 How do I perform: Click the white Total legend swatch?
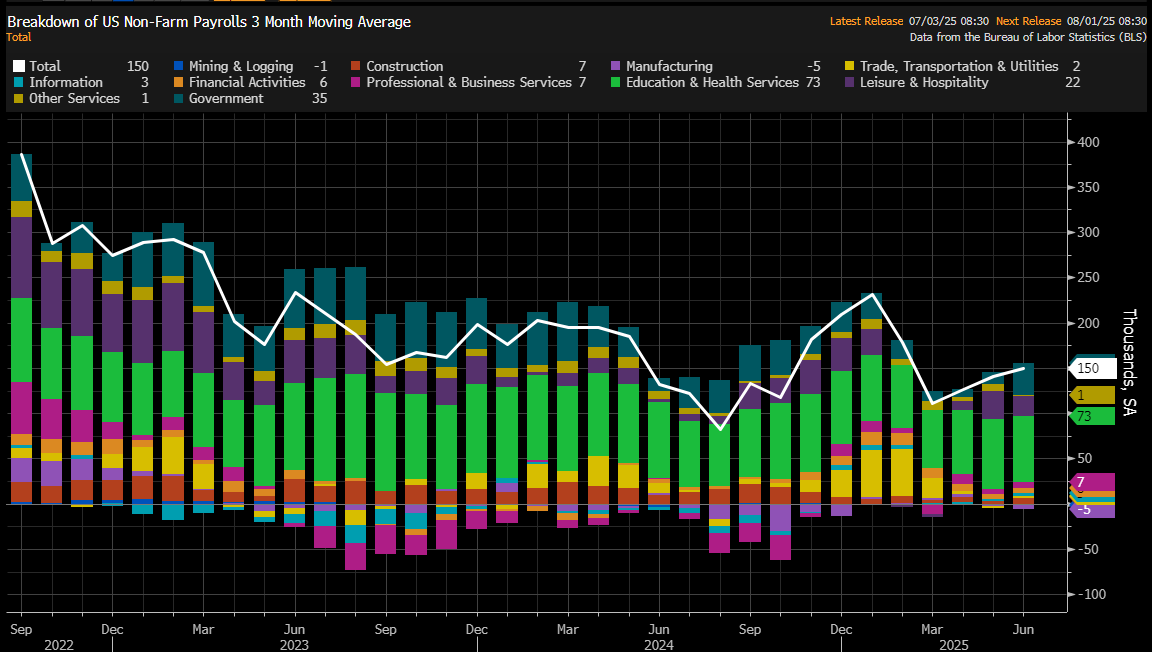tap(18, 67)
